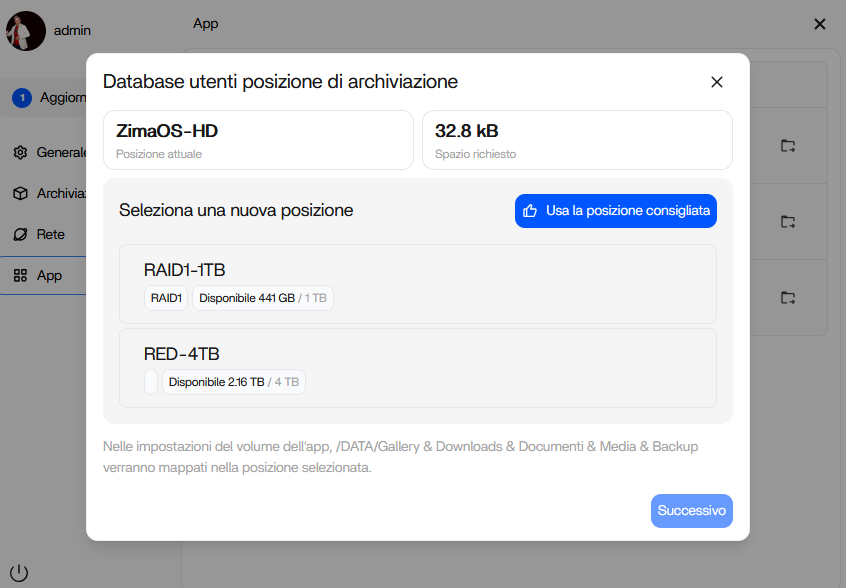846x588 pixels.
Task: Click the 32.8 kB required space card
Action: click(577, 140)
